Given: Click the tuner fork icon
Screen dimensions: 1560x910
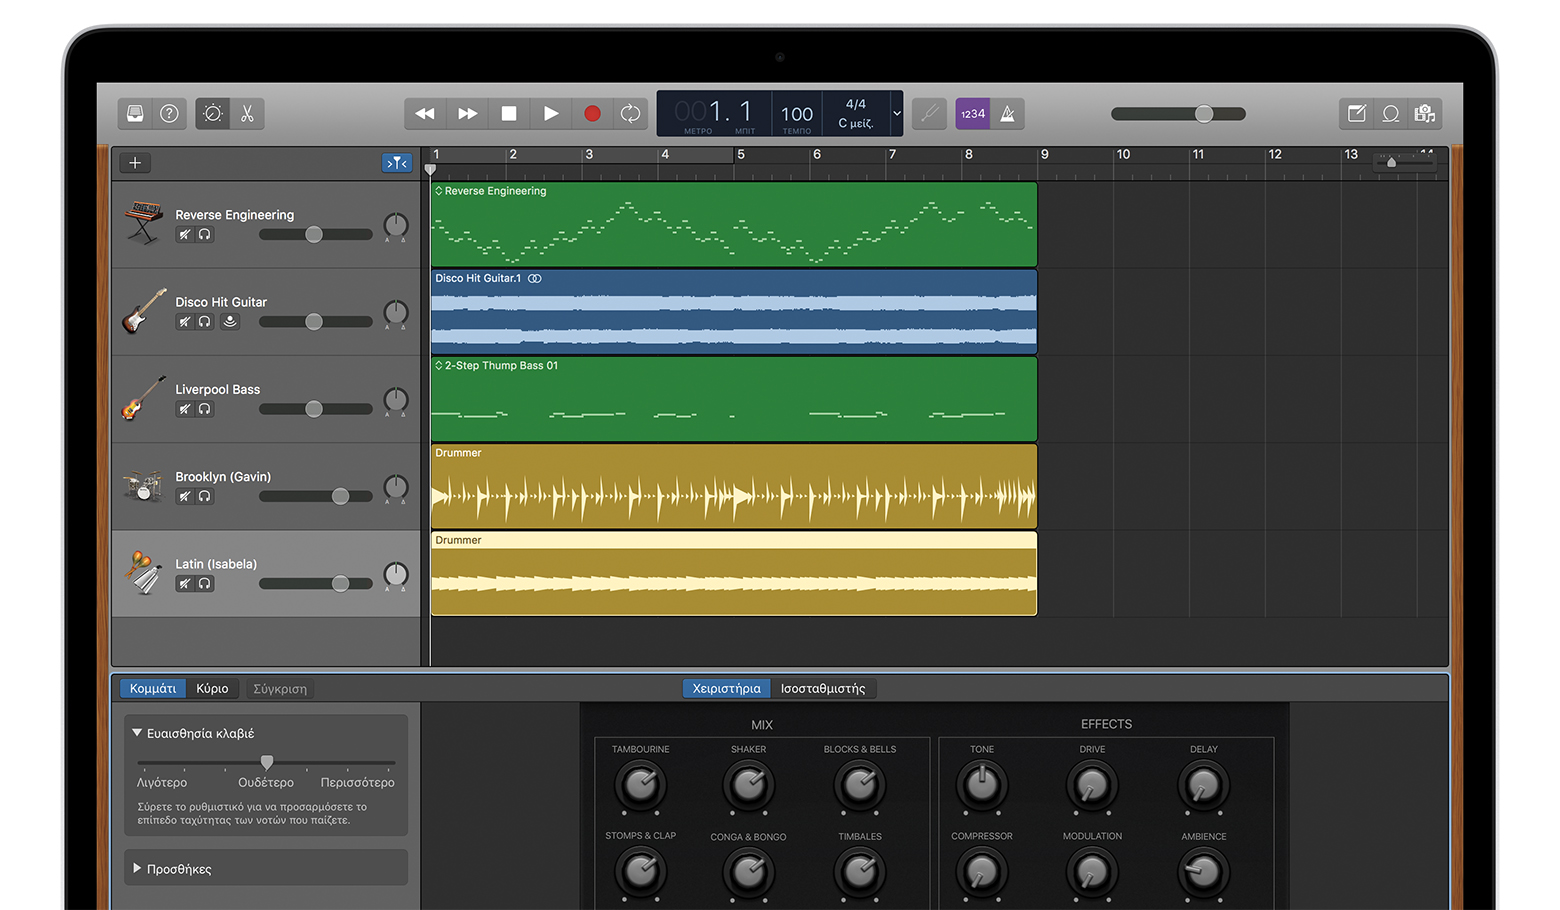Looking at the screenshot, I should tap(929, 114).
